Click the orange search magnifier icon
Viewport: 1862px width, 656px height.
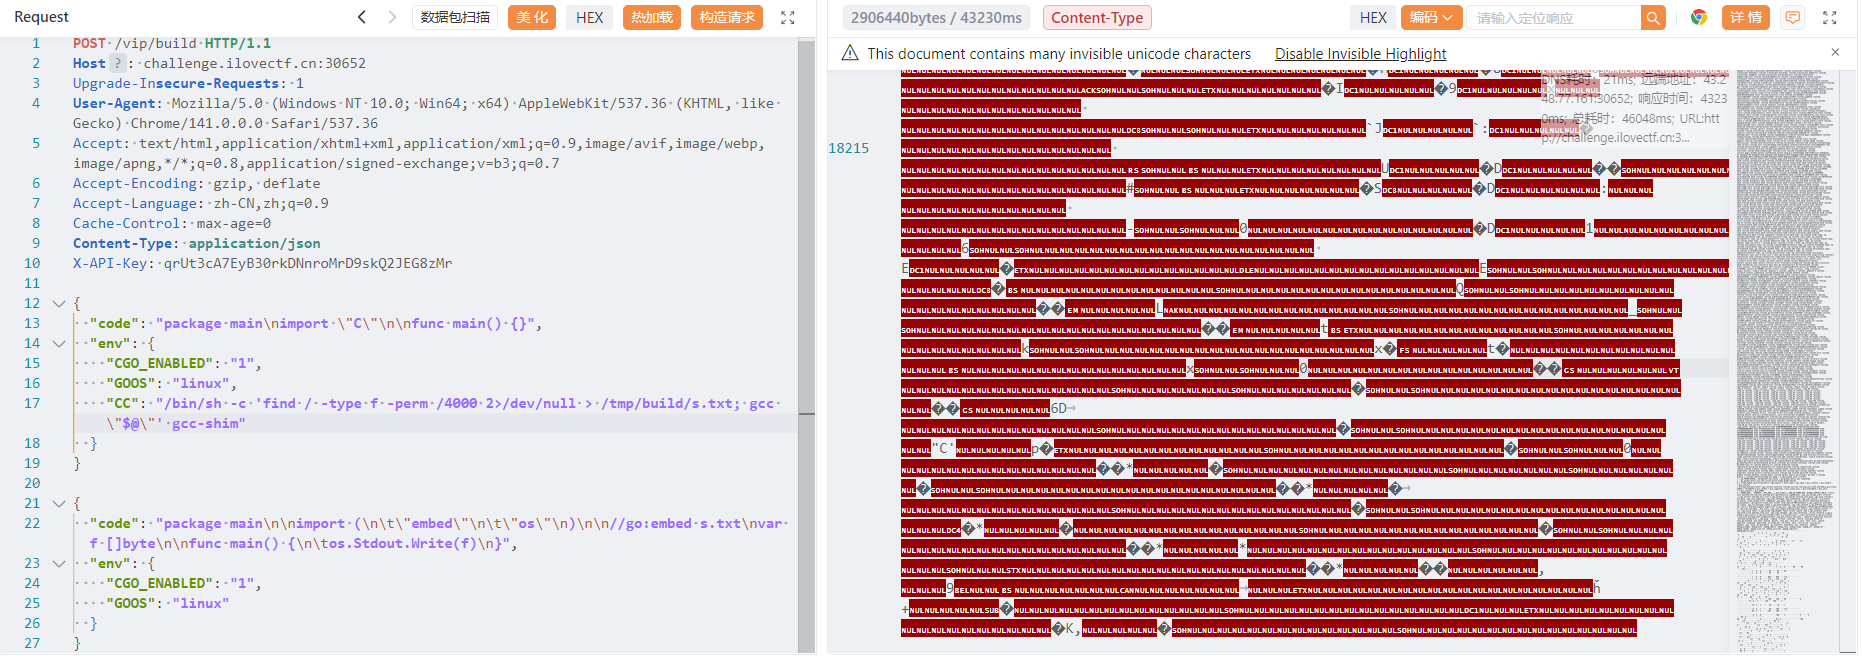click(x=1653, y=18)
